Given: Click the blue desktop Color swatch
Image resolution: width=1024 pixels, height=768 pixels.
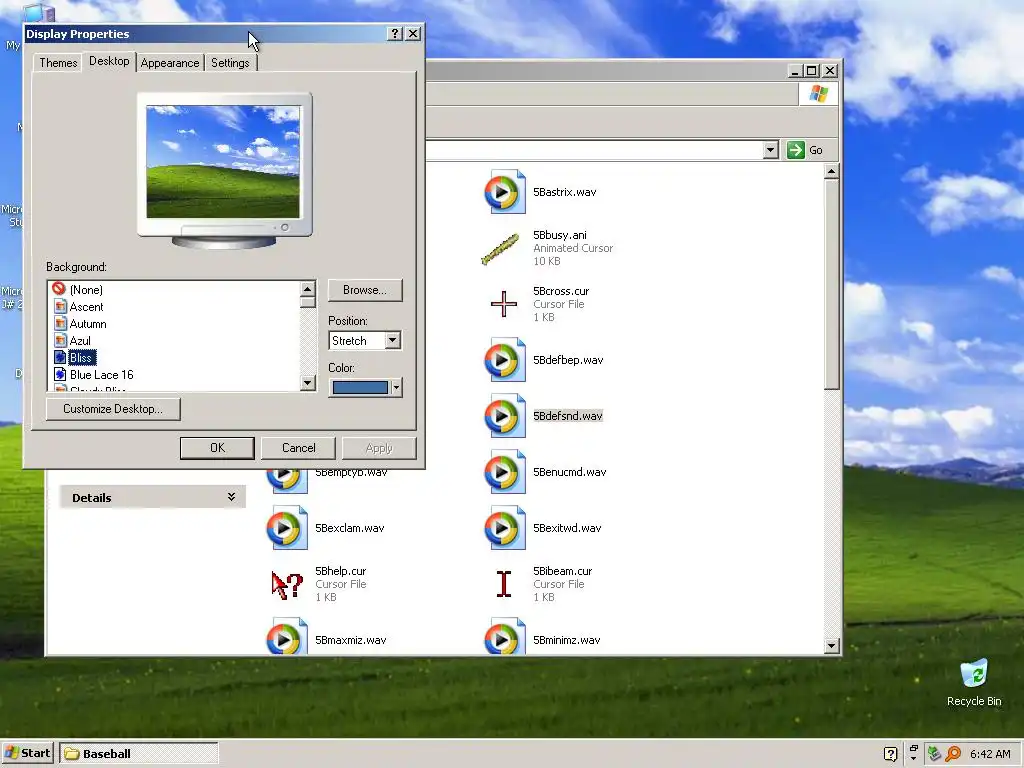Looking at the screenshot, I should [360, 387].
